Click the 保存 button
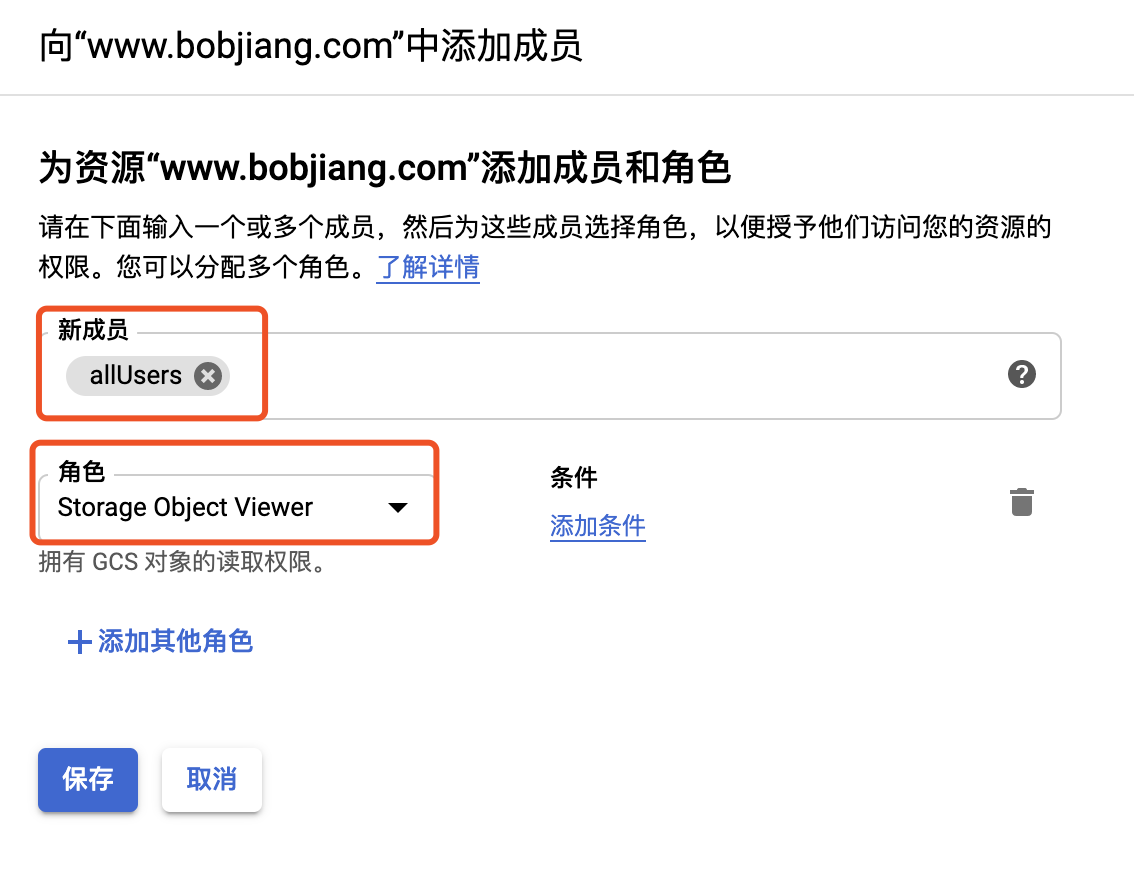This screenshot has width=1134, height=882. point(88,779)
